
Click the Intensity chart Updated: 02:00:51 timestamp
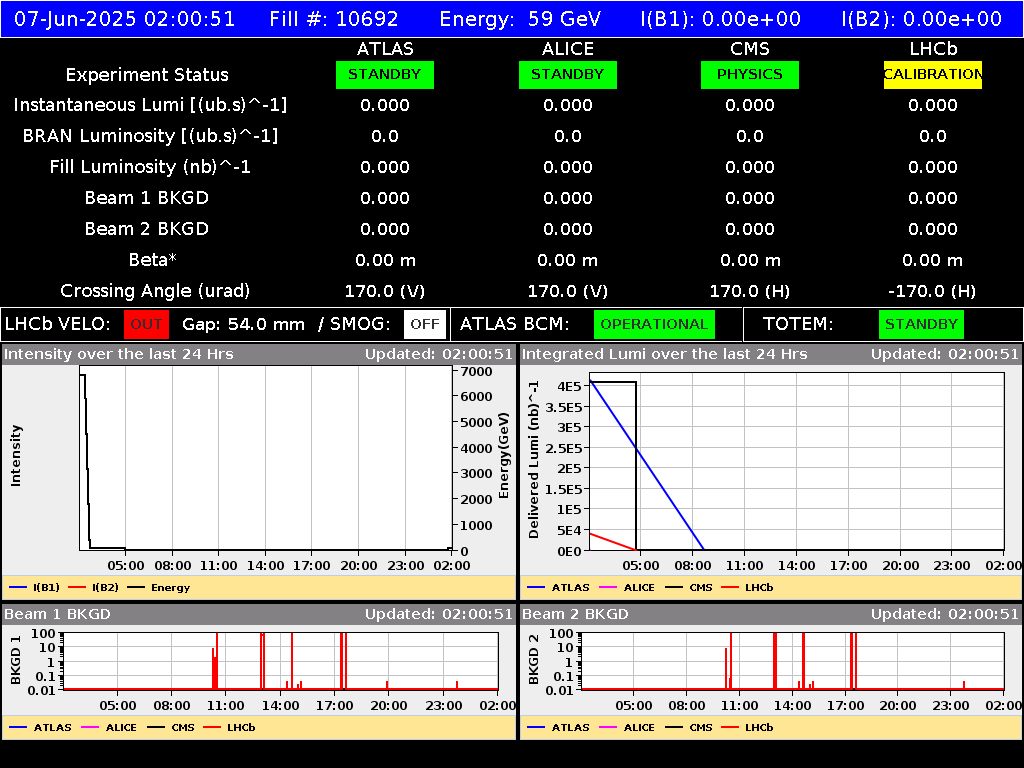pos(439,355)
